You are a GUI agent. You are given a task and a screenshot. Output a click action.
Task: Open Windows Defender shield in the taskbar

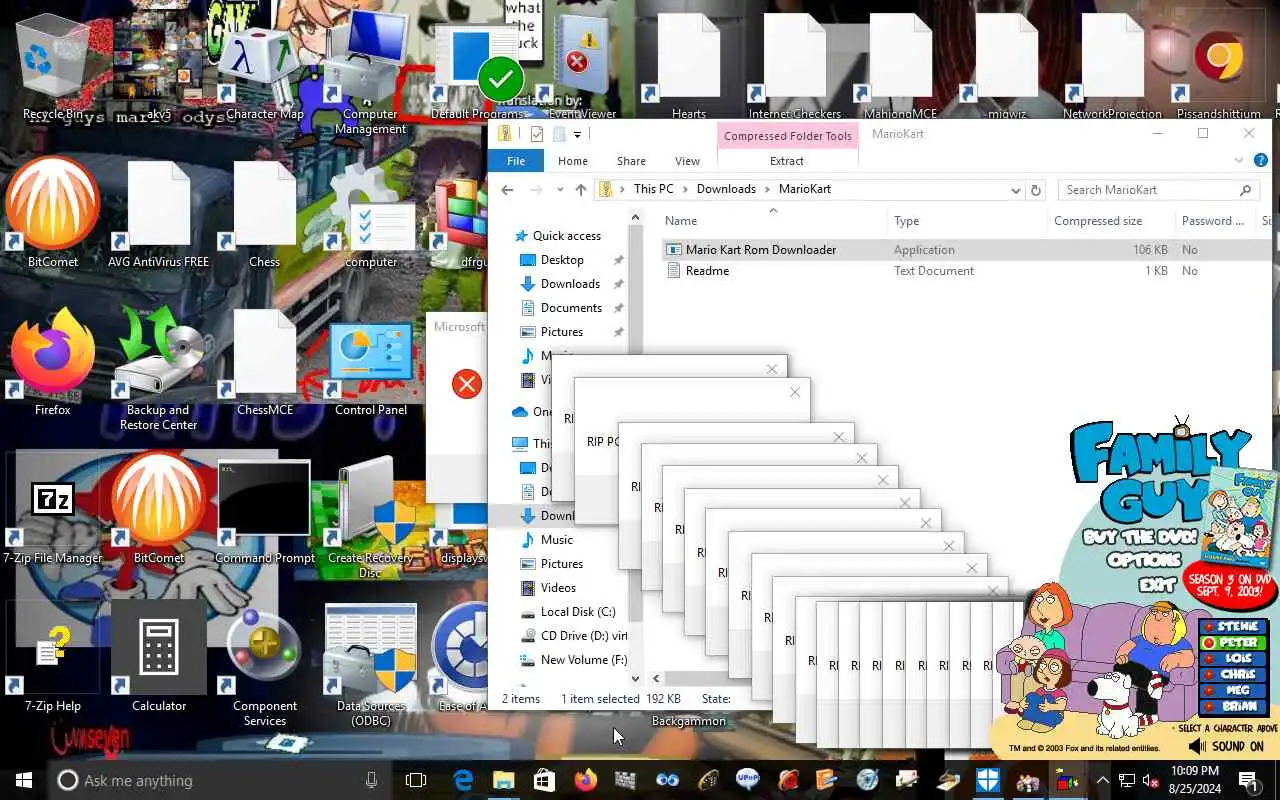point(988,780)
